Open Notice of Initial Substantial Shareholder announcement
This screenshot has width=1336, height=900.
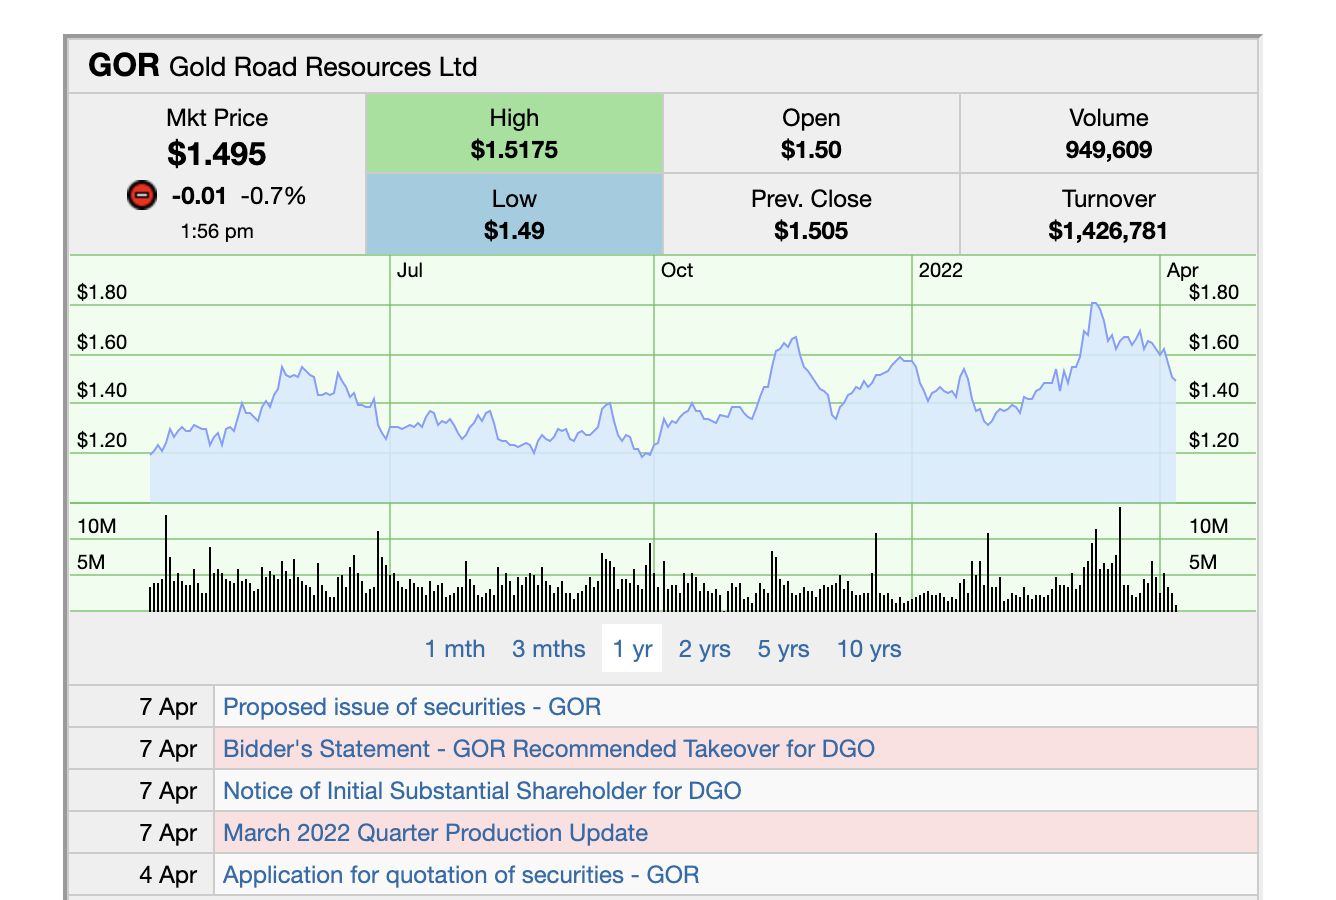[x=482, y=791]
